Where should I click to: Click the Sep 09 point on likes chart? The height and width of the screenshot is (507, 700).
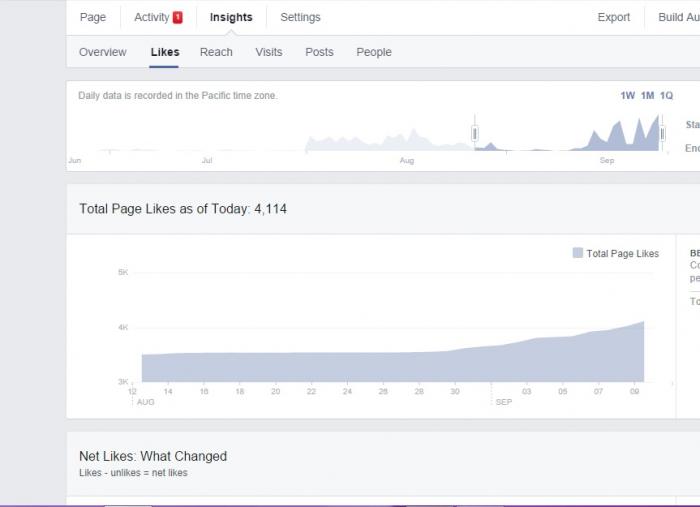click(634, 323)
